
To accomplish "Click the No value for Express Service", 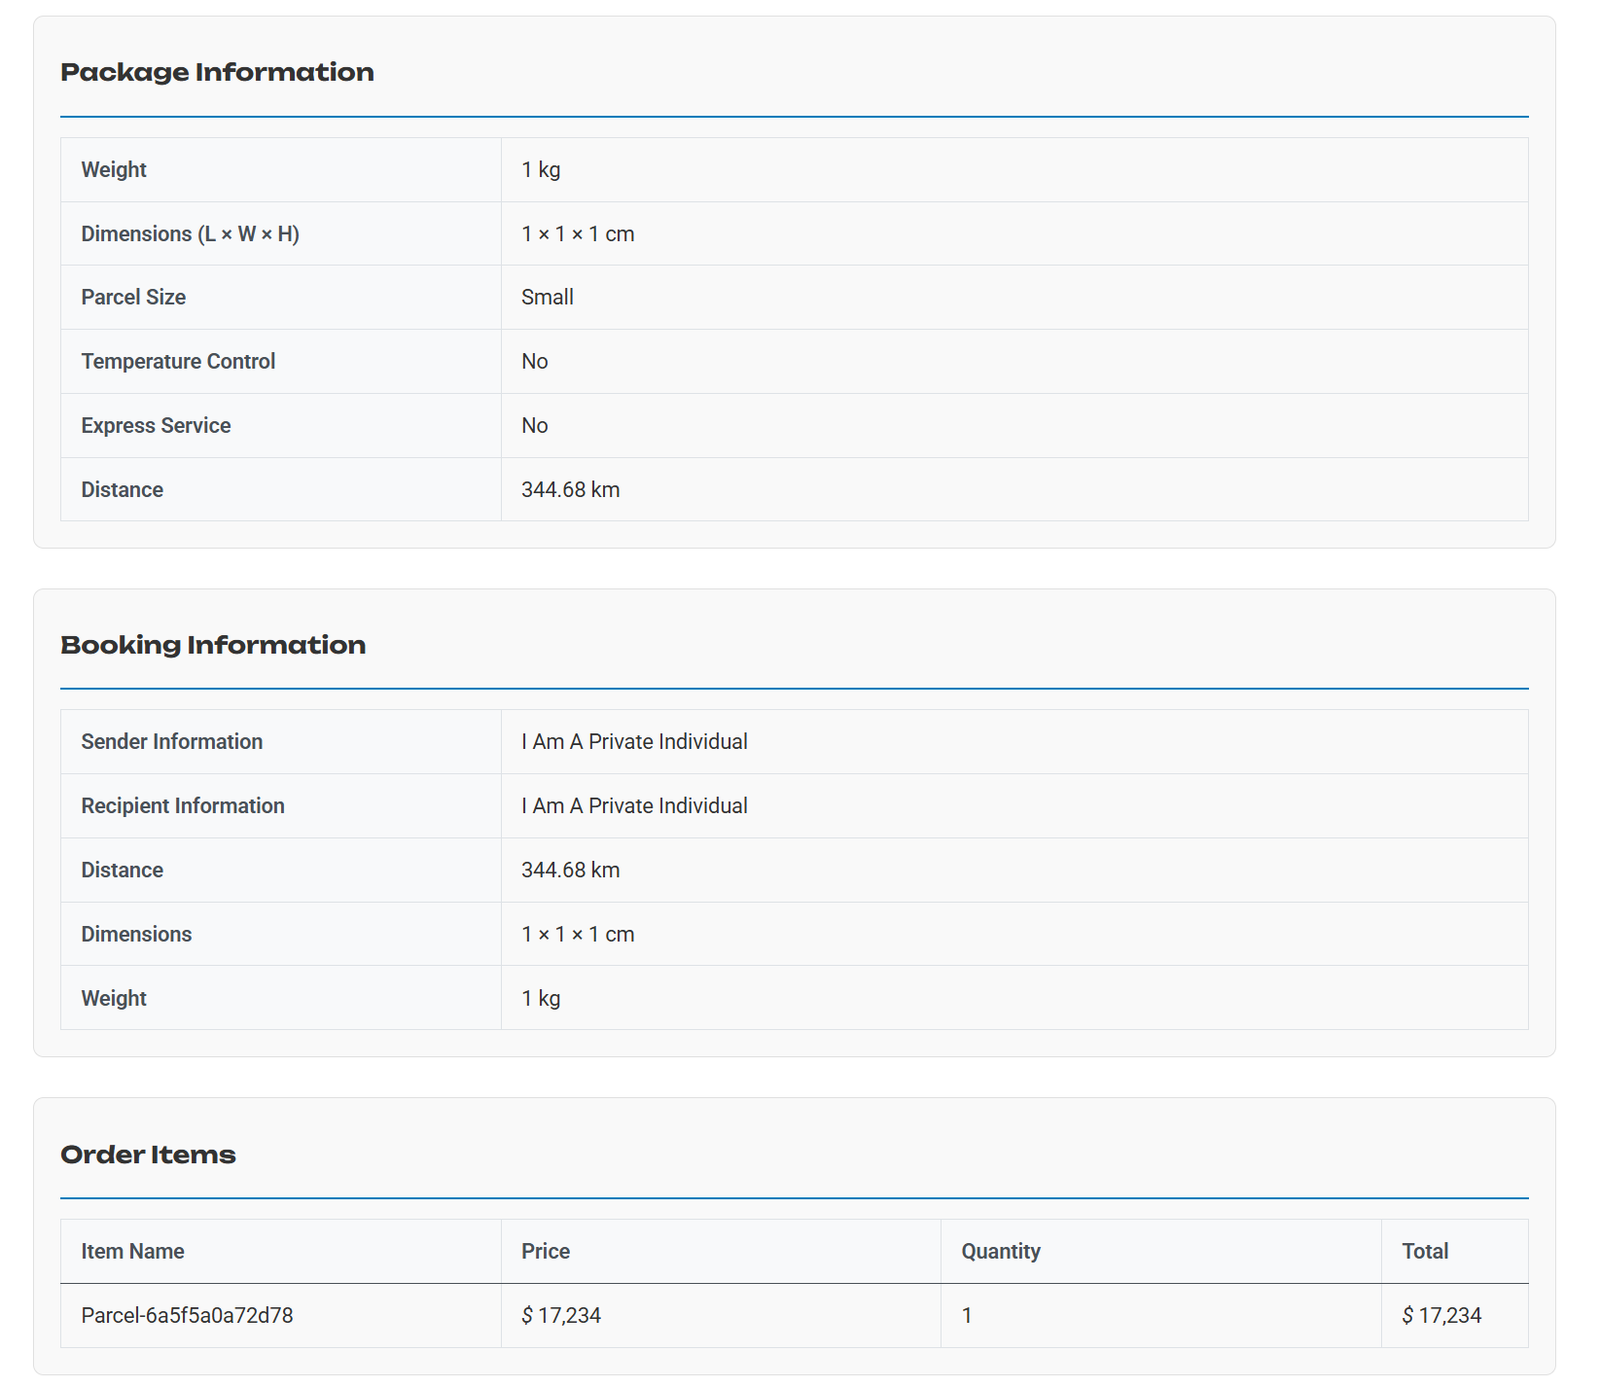I will (534, 425).
